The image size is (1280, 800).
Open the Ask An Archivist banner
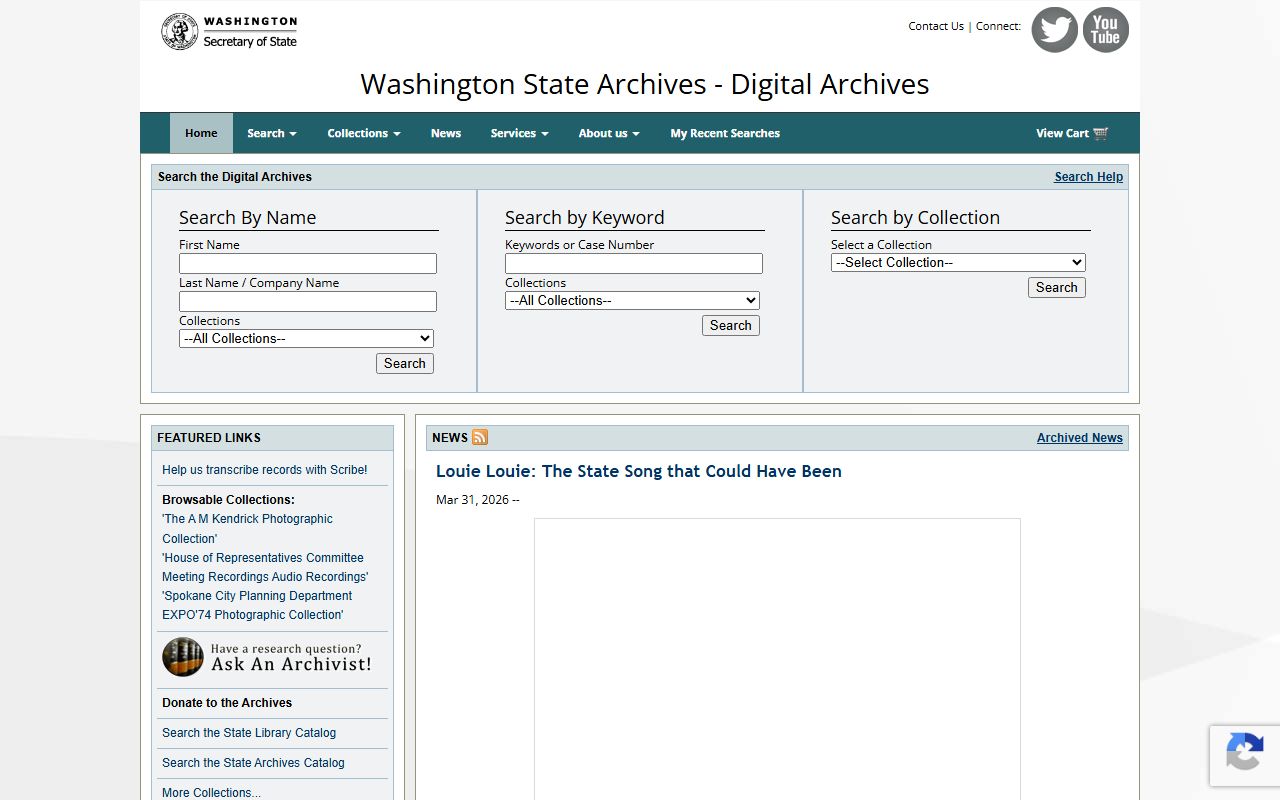point(267,658)
